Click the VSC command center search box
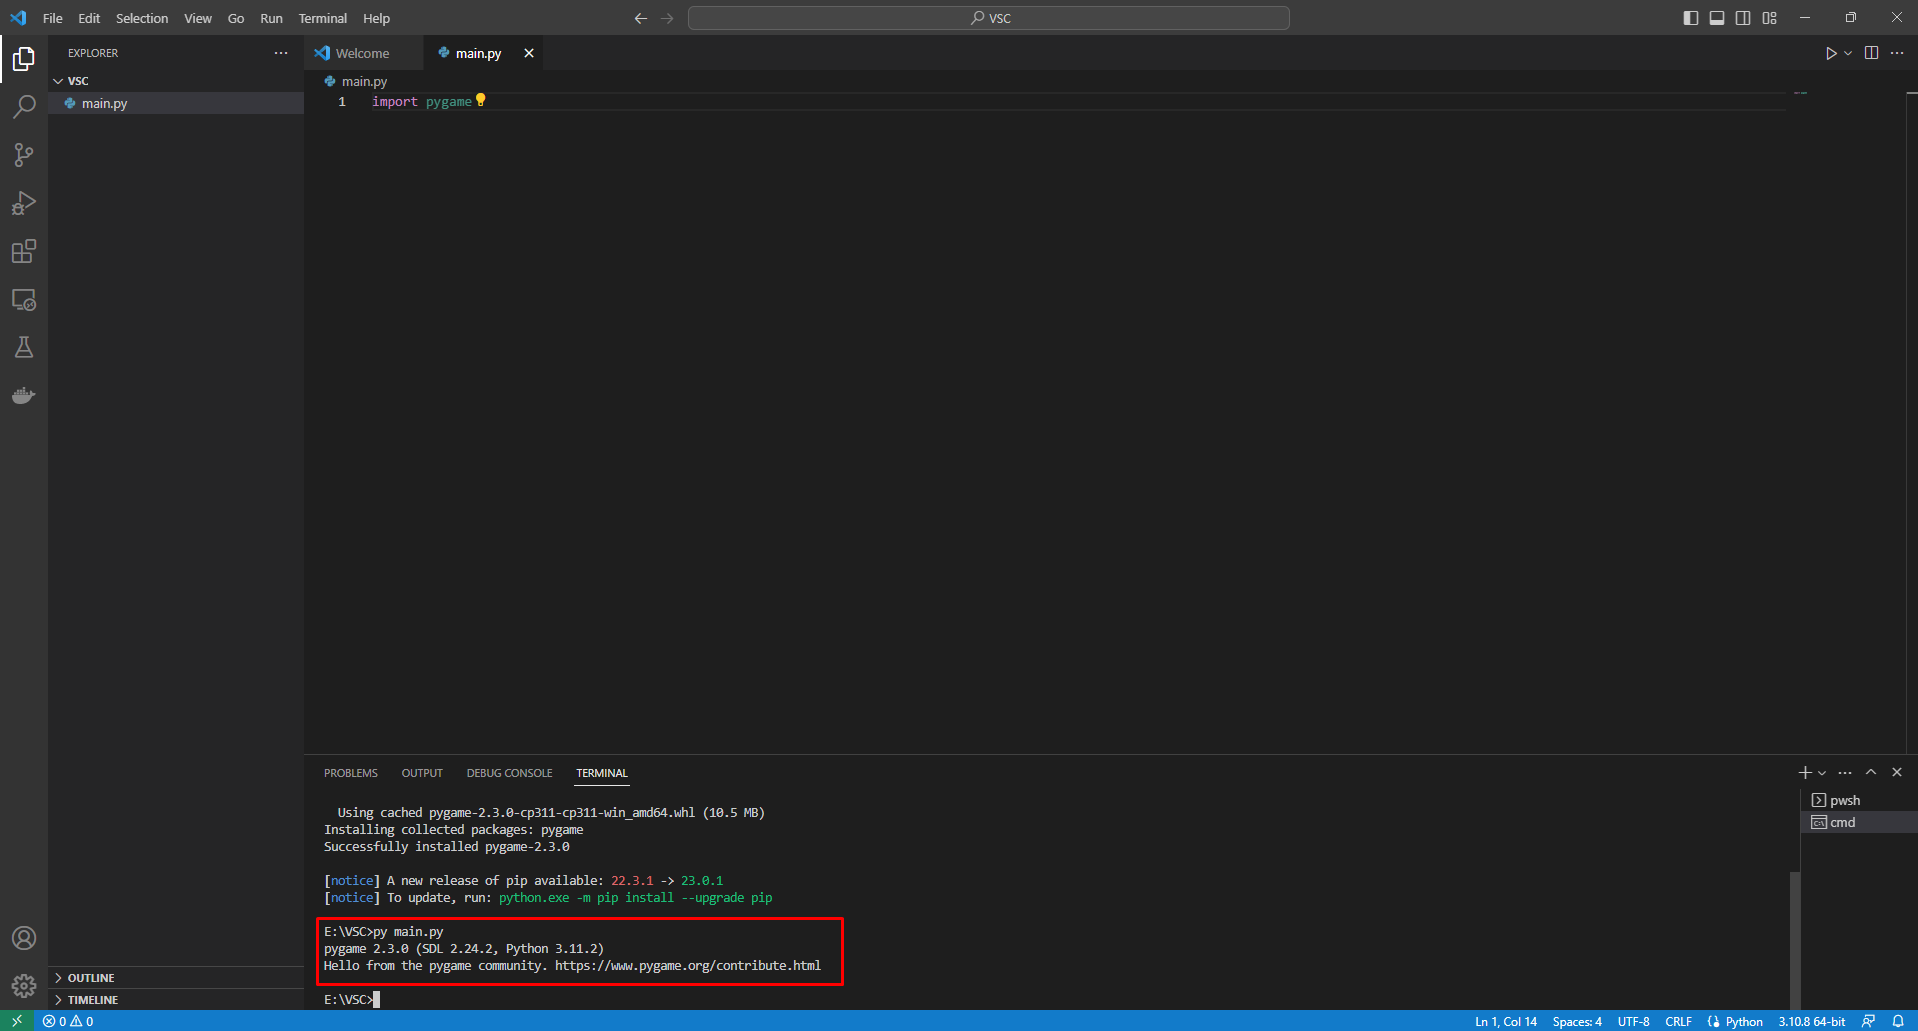Screen dimensions: 1918x1031 tap(989, 18)
